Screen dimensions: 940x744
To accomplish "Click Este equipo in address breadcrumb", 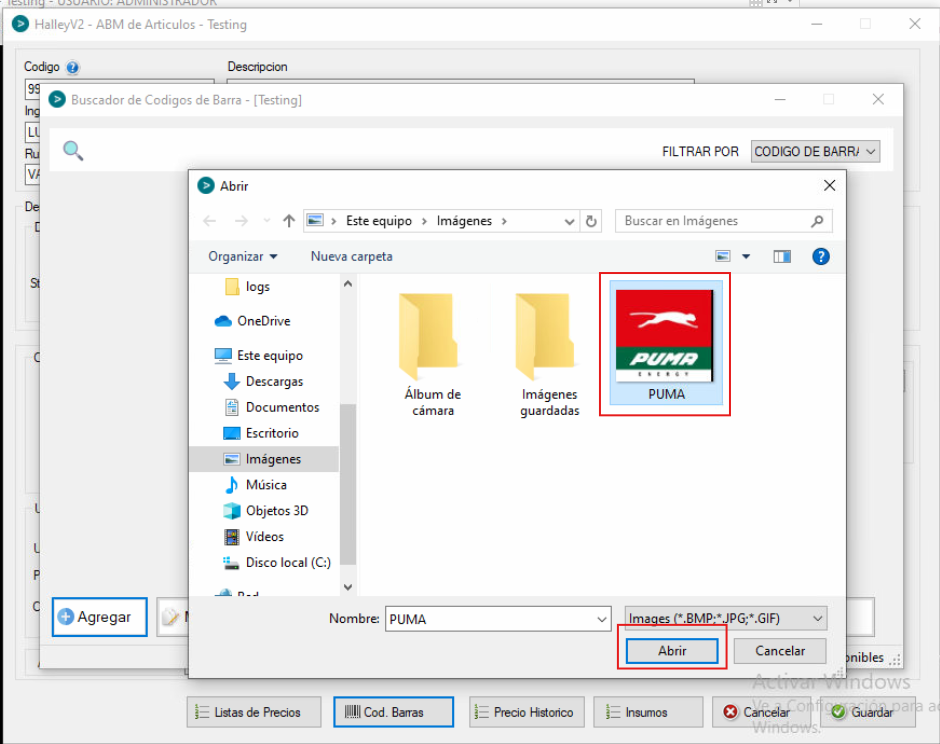I will (x=379, y=221).
